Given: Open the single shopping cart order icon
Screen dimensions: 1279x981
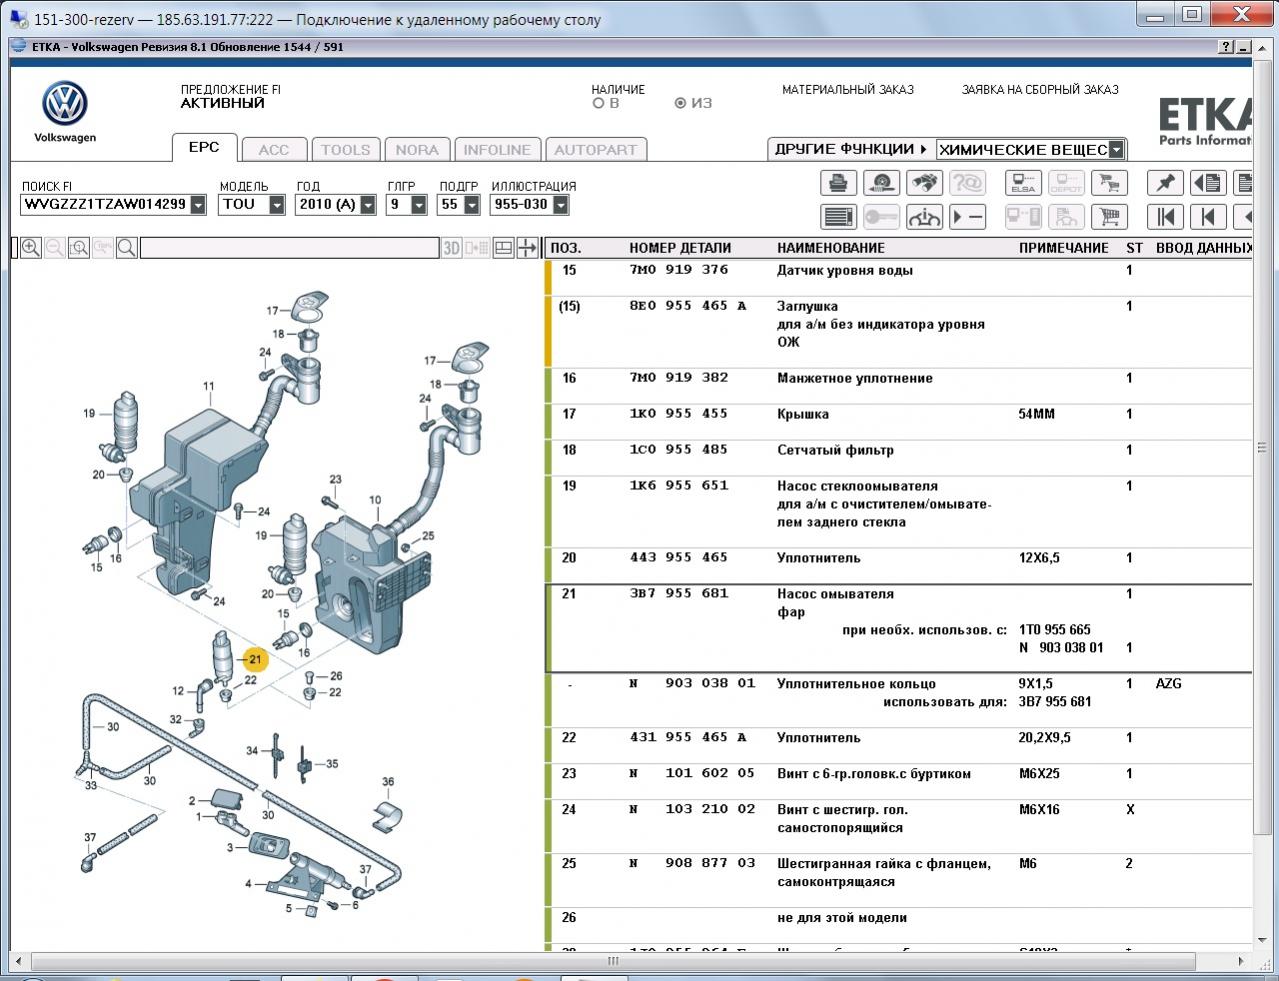Looking at the screenshot, I should click(x=1109, y=216).
